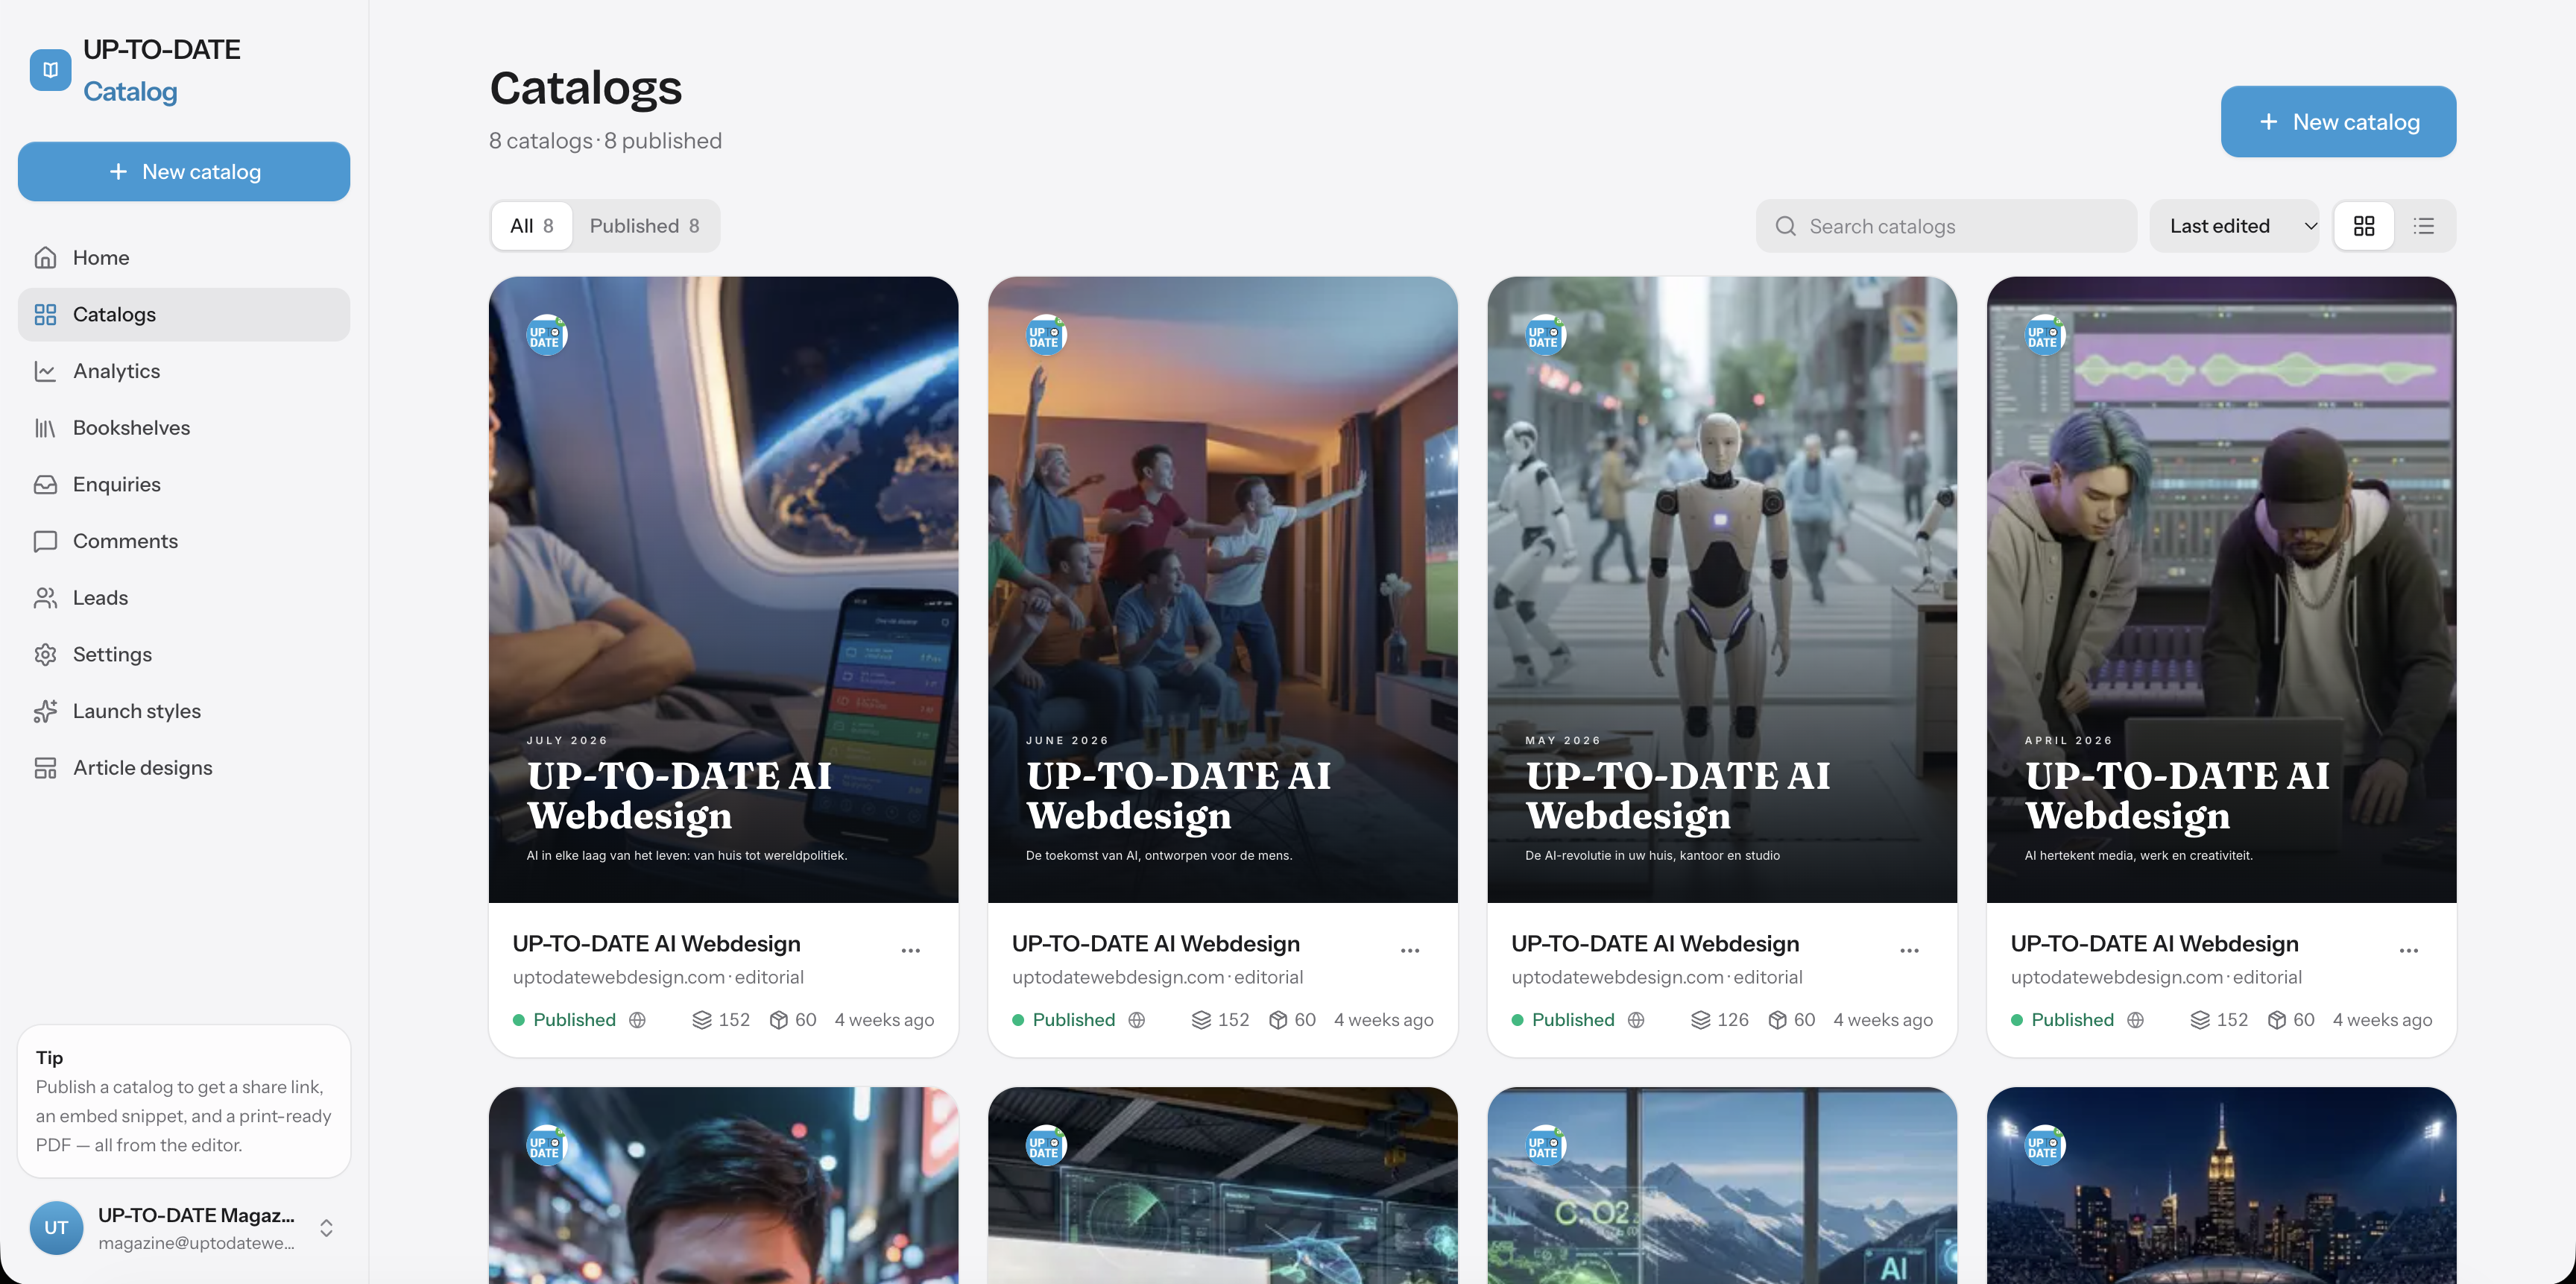Click box icon on June 2026 card
This screenshot has height=1284, width=2576.
click(1278, 1021)
